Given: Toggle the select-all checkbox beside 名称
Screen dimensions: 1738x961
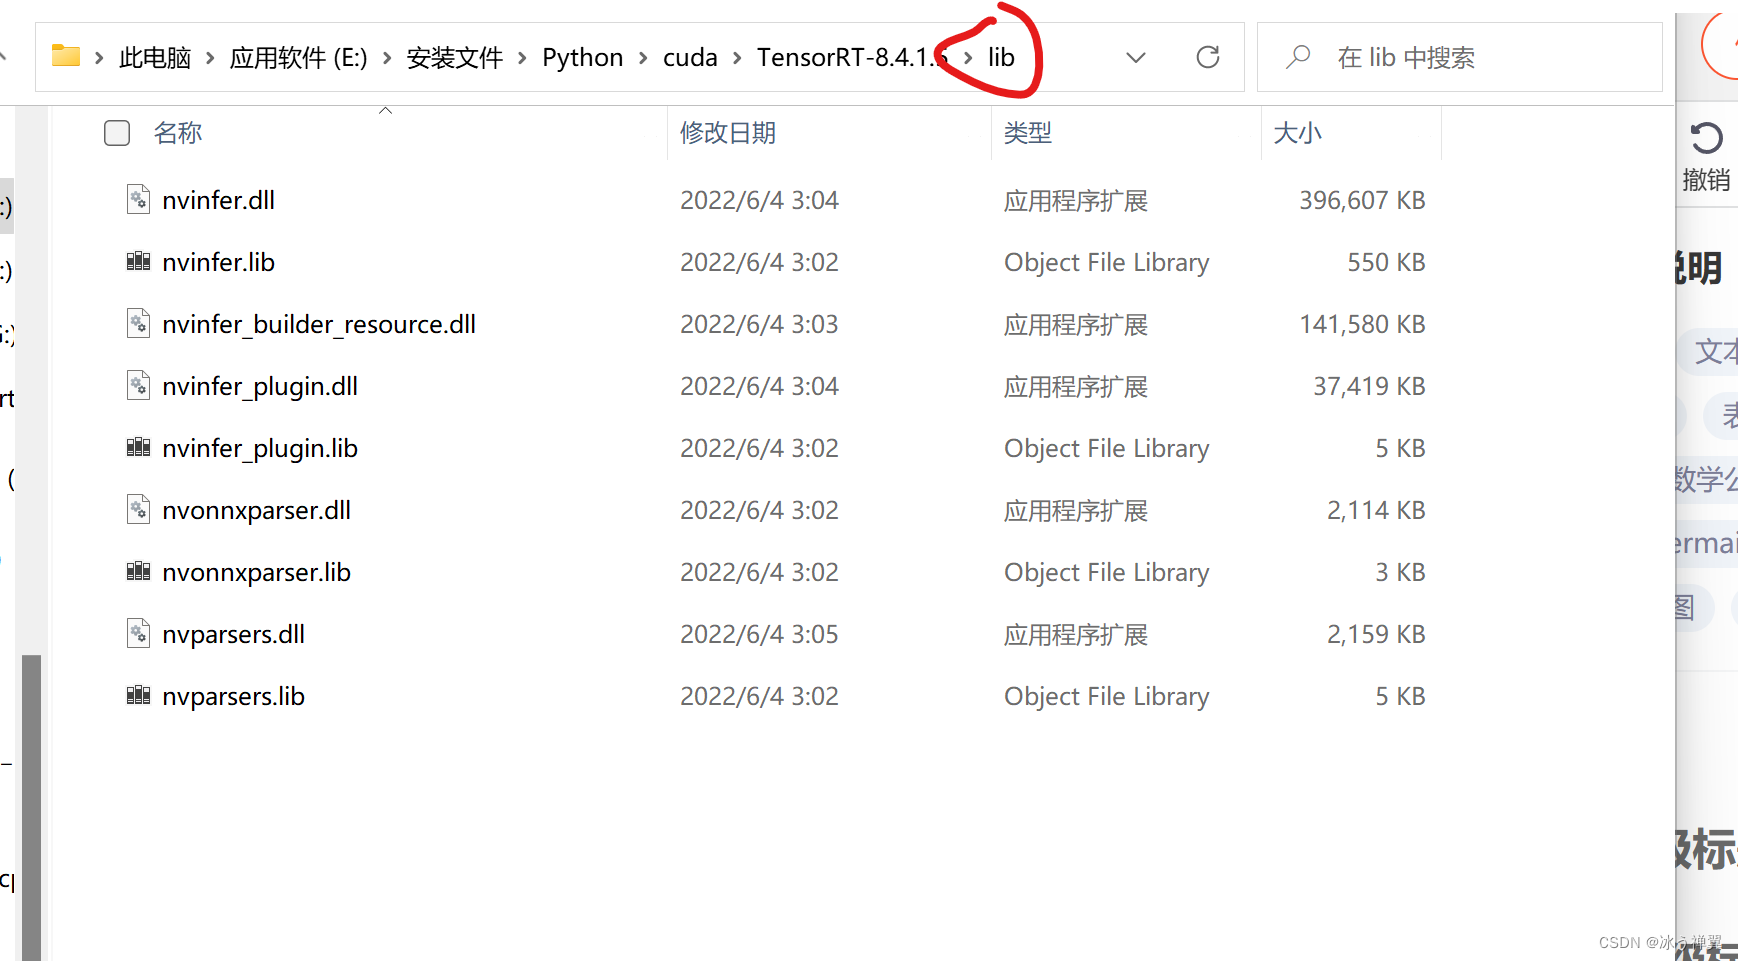Looking at the screenshot, I should (x=117, y=133).
